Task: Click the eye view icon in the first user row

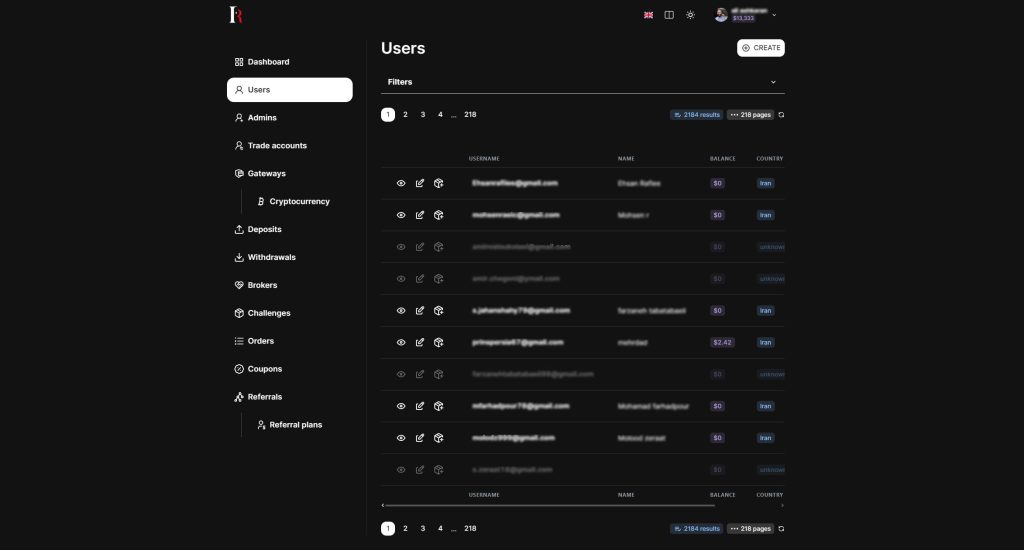Action: 401,184
